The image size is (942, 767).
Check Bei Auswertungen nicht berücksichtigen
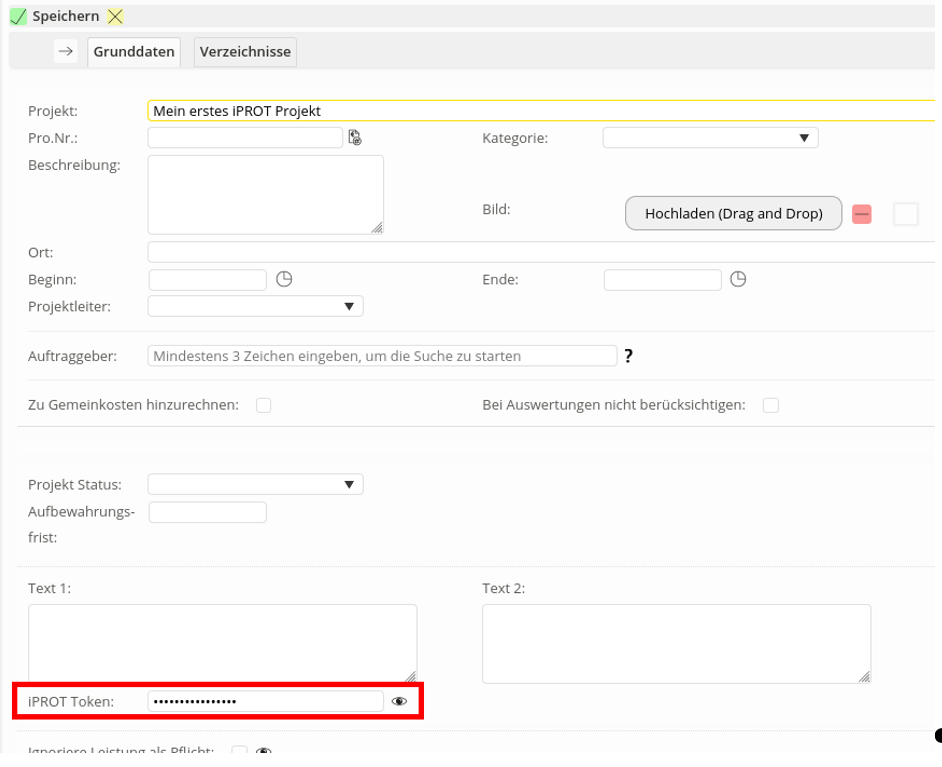pos(771,405)
